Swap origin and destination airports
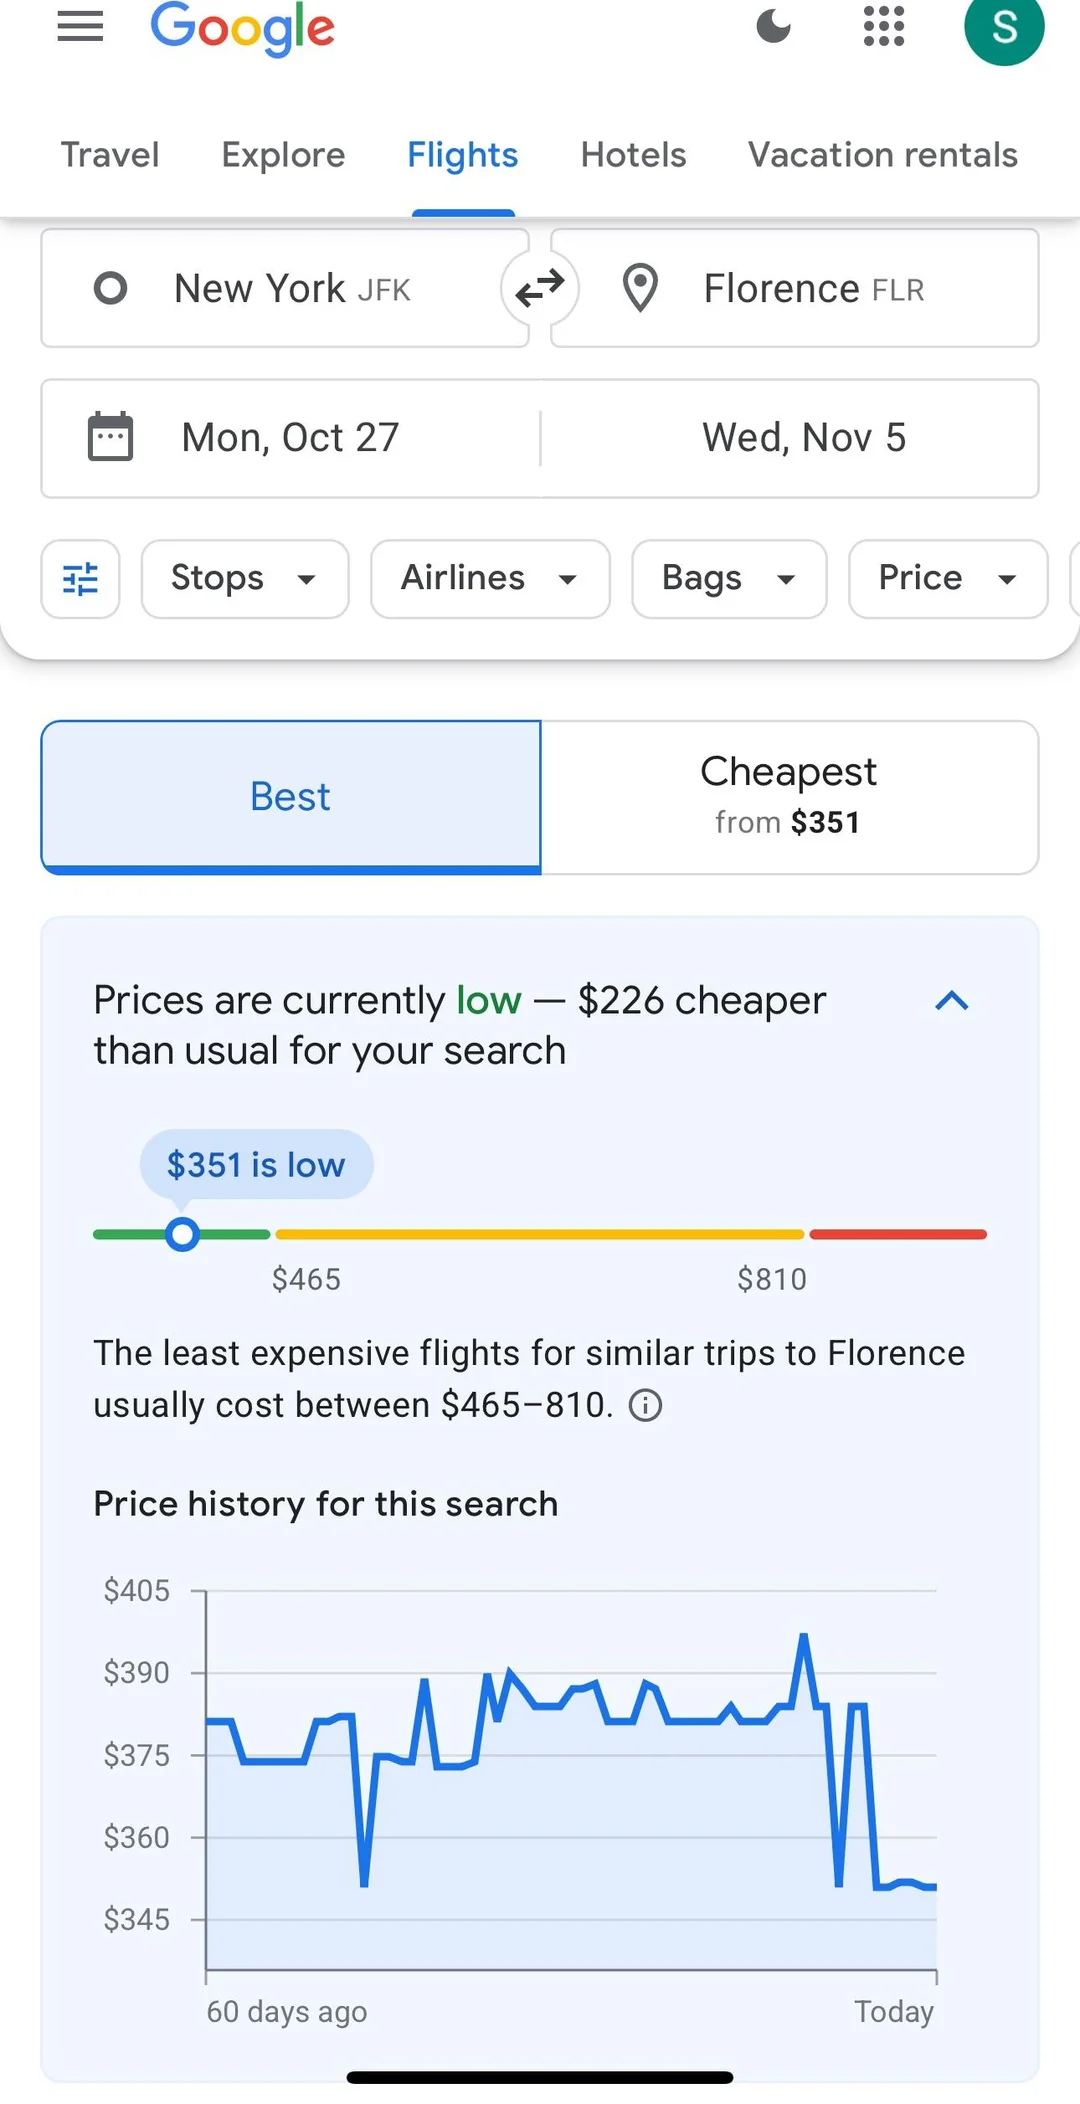The image size is (1080, 2104). [540, 289]
